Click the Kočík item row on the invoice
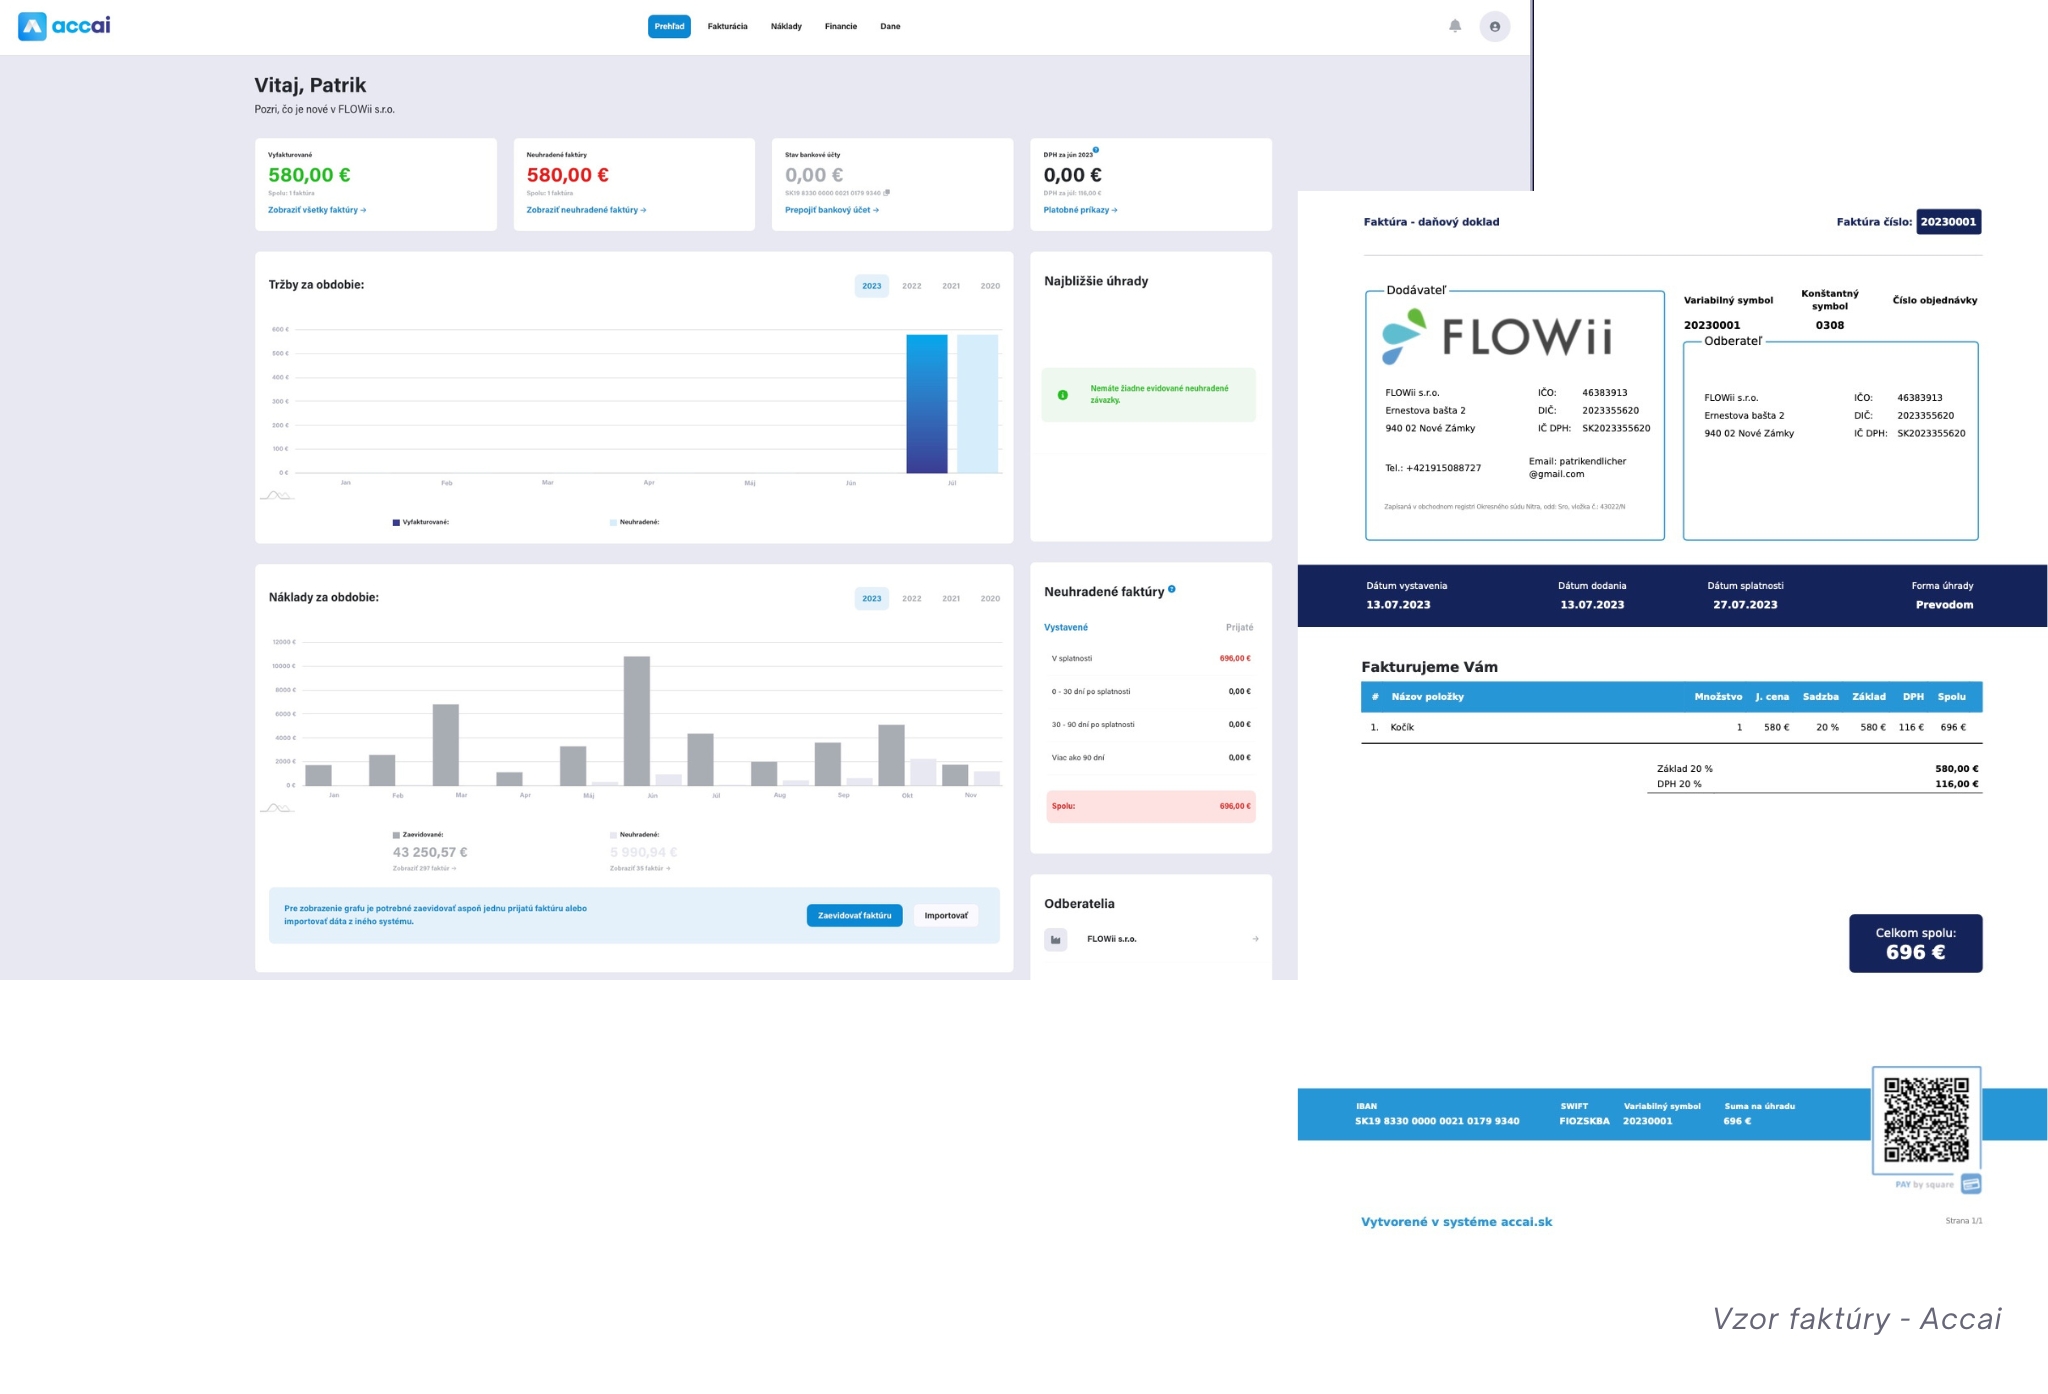Screen dimensions: 2048x1394 coord(1671,727)
